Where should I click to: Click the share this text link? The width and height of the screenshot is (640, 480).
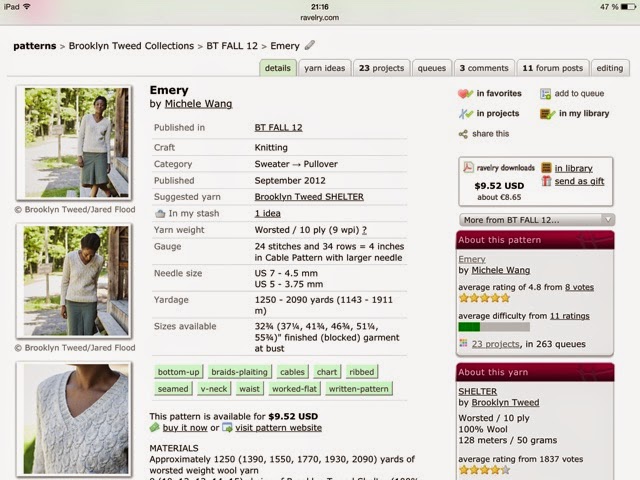click(x=491, y=134)
